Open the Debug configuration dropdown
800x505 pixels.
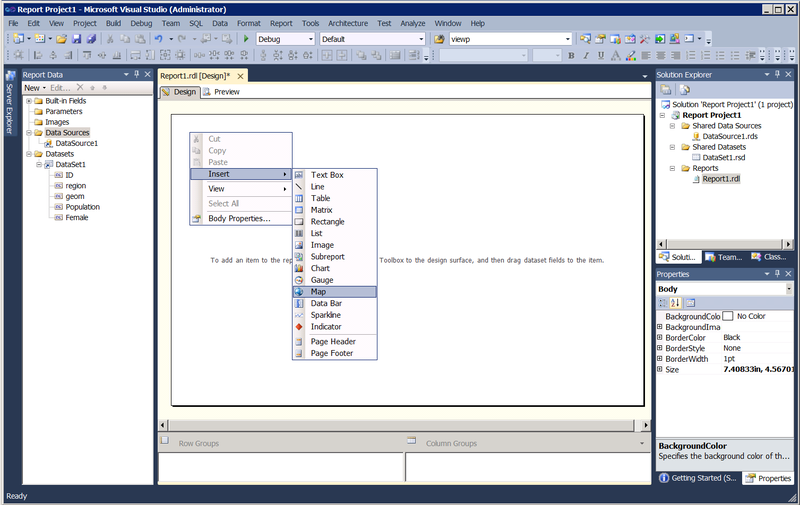[310, 39]
